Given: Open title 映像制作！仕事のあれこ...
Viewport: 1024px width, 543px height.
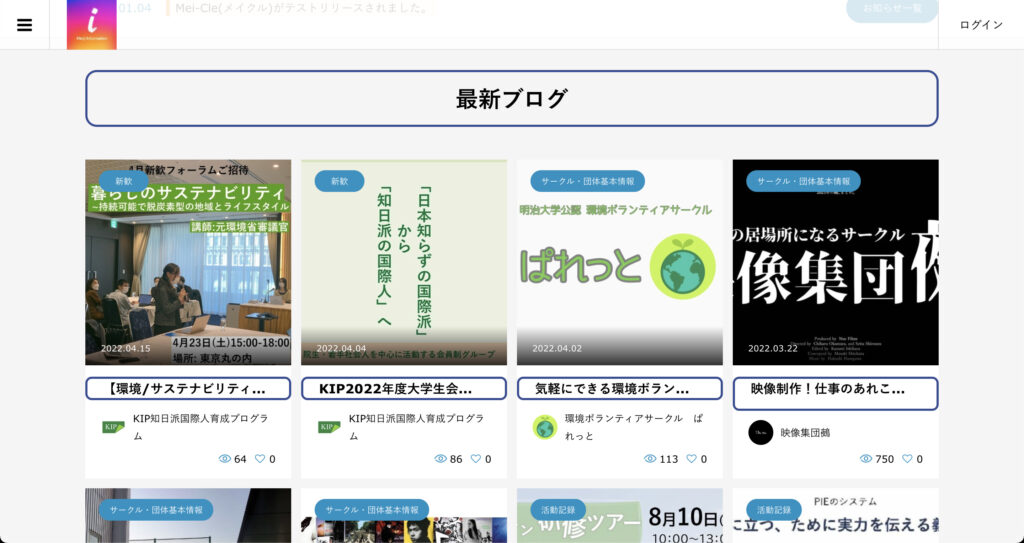Looking at the screenshot, I should [835, 394].
